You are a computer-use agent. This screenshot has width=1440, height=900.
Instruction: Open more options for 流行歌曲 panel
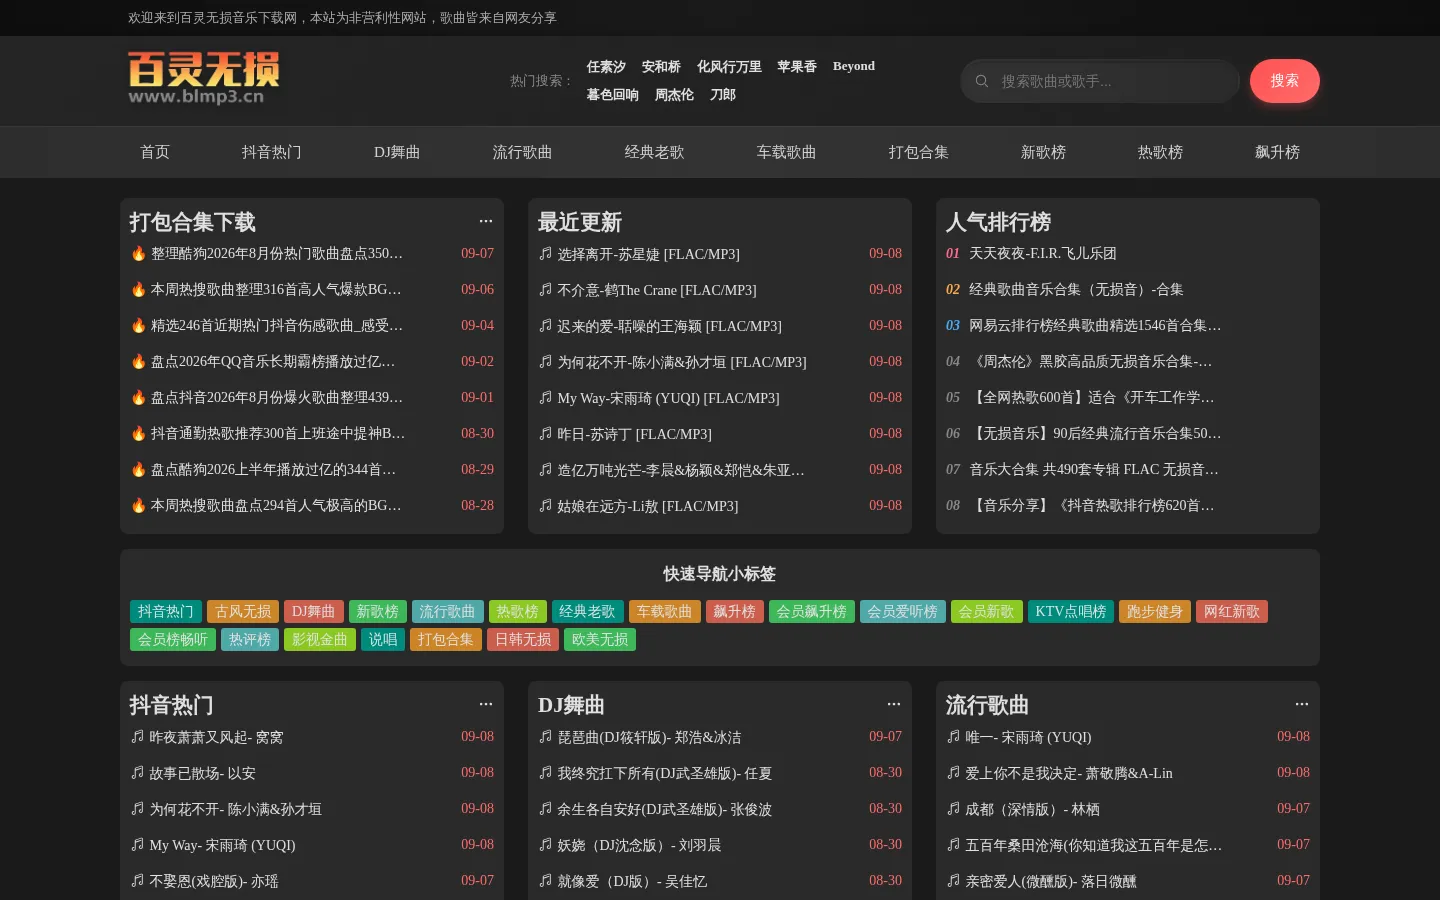click(1302, 704)
